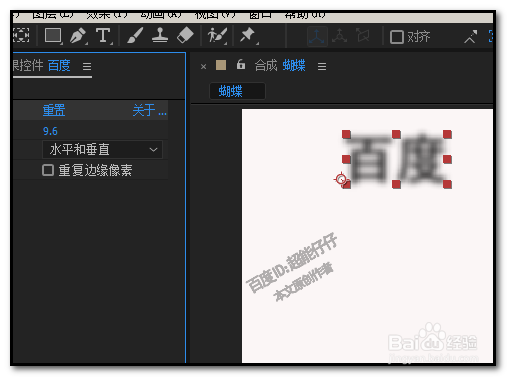Open the 效果控件 百度 panel menu
The width and height of the screenshot is (507, 377).
pyautogui.click(x=87, y=67)
